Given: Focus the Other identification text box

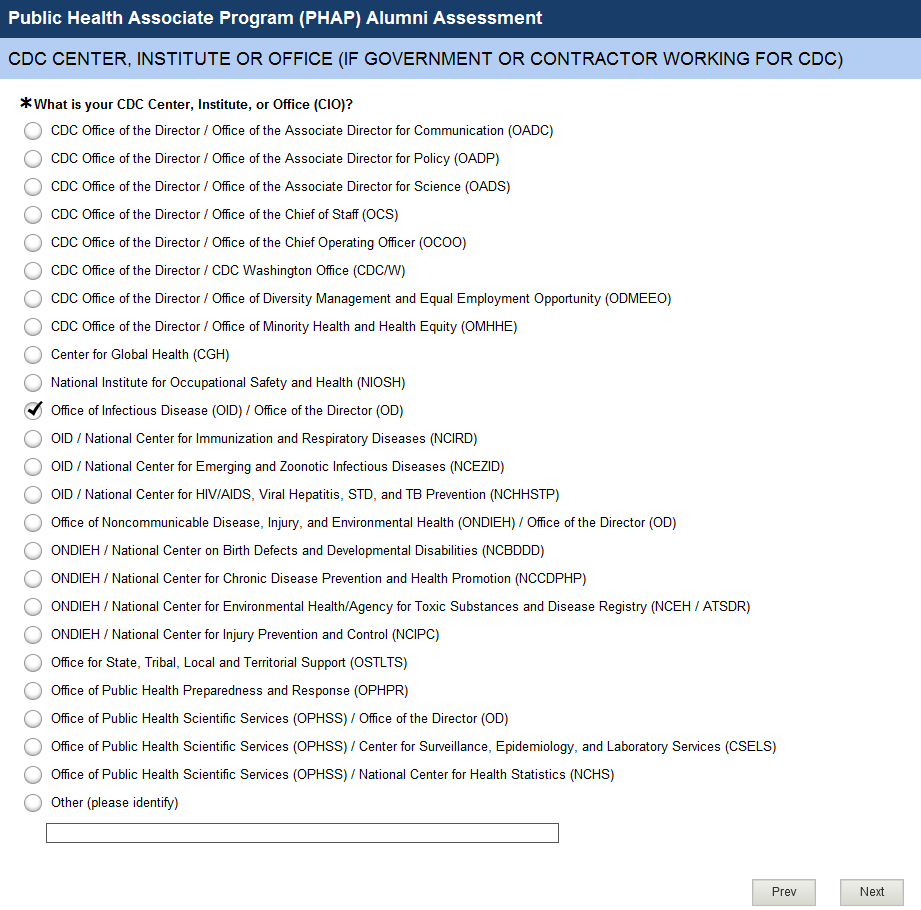Looking at the screenshot, I should point(302,833).
